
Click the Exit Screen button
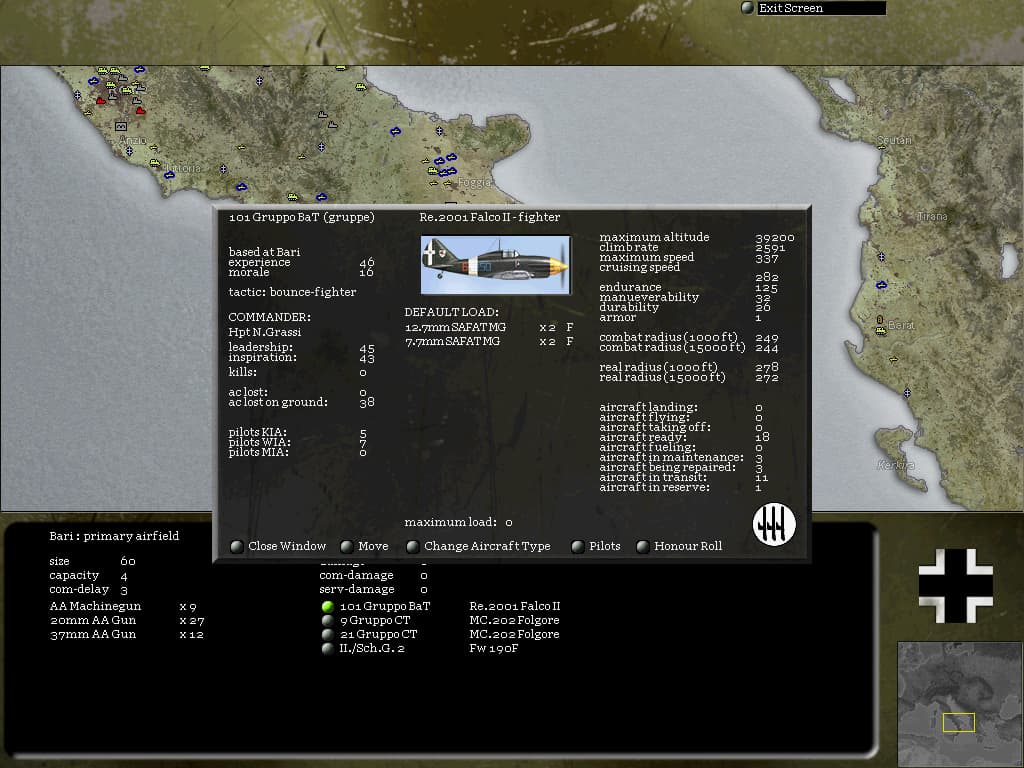[x=813, y=8]
